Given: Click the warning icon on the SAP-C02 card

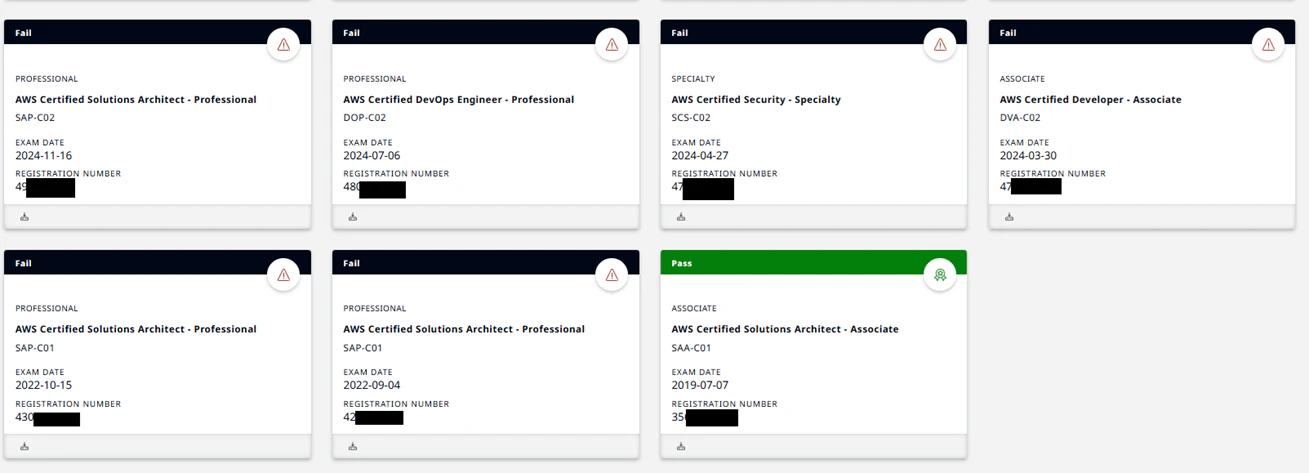Looking at the screenshot, I should [284, 45].
